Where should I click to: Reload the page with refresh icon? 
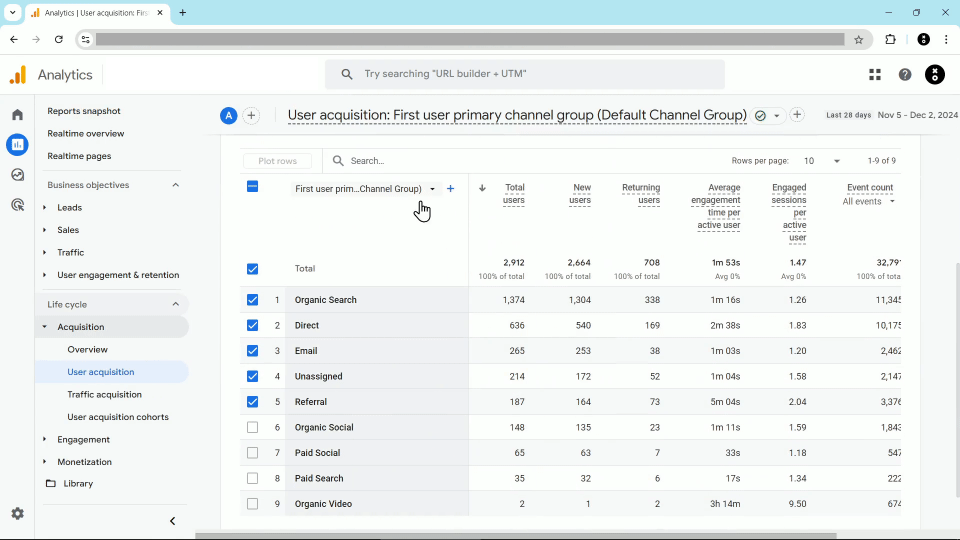coord(59,39)
